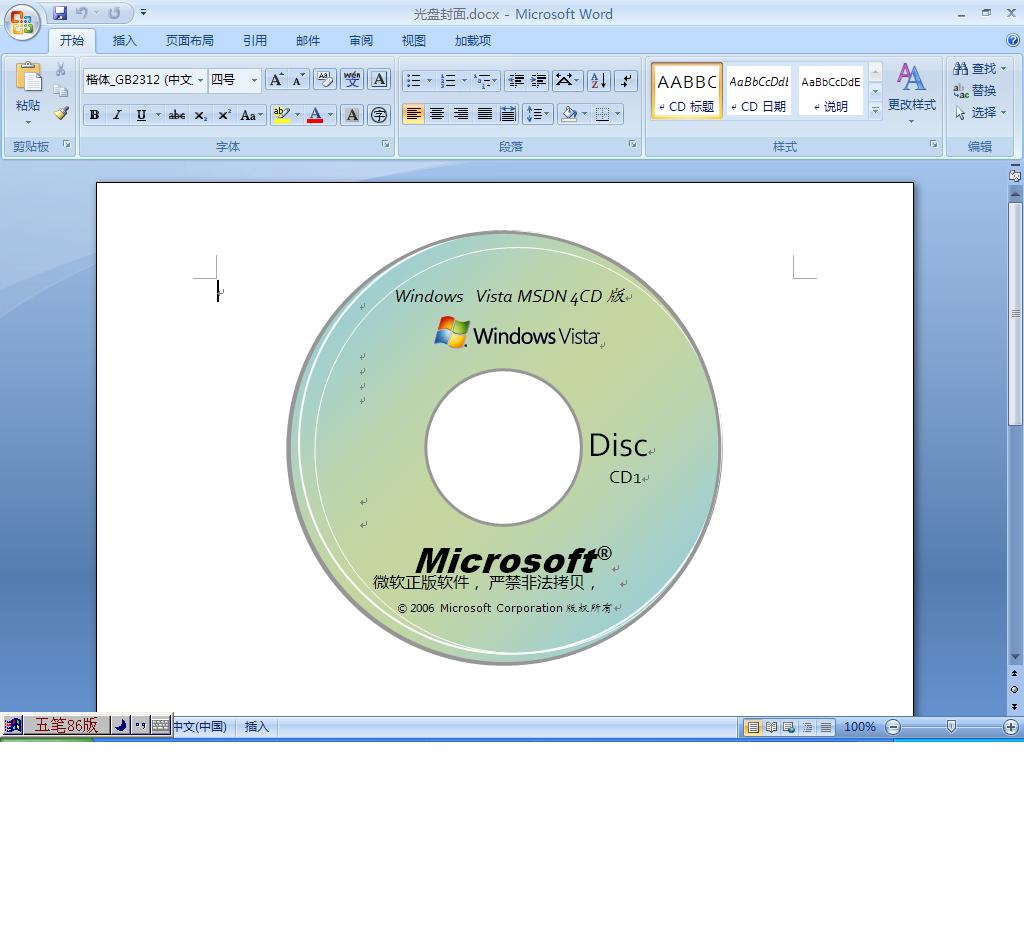Clear formatting with the eraser icon

click(x=325, y=80)
